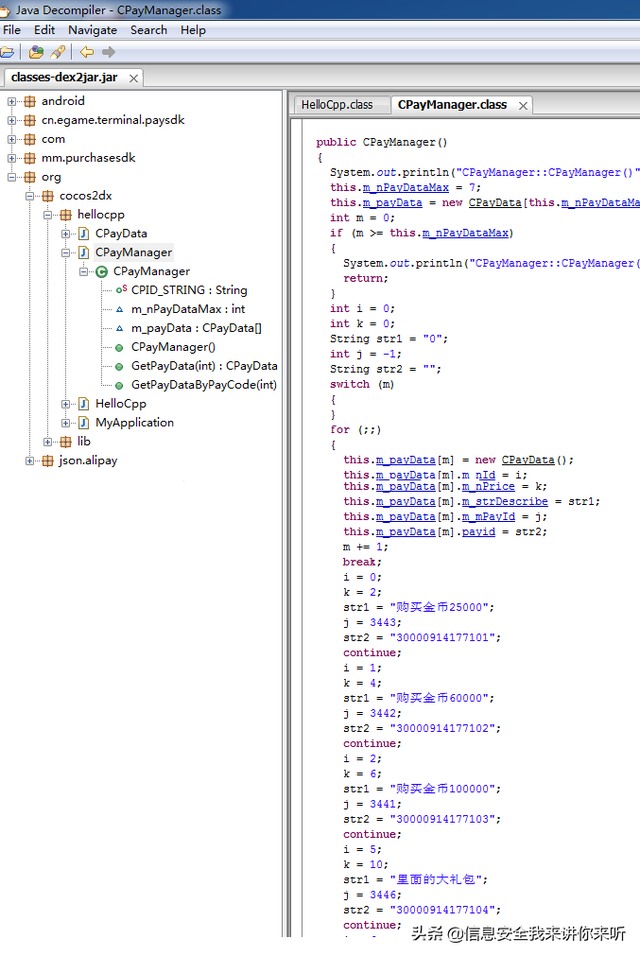
Task: Switch to the HelloCpp.class tab
Action: pos(337,105)
